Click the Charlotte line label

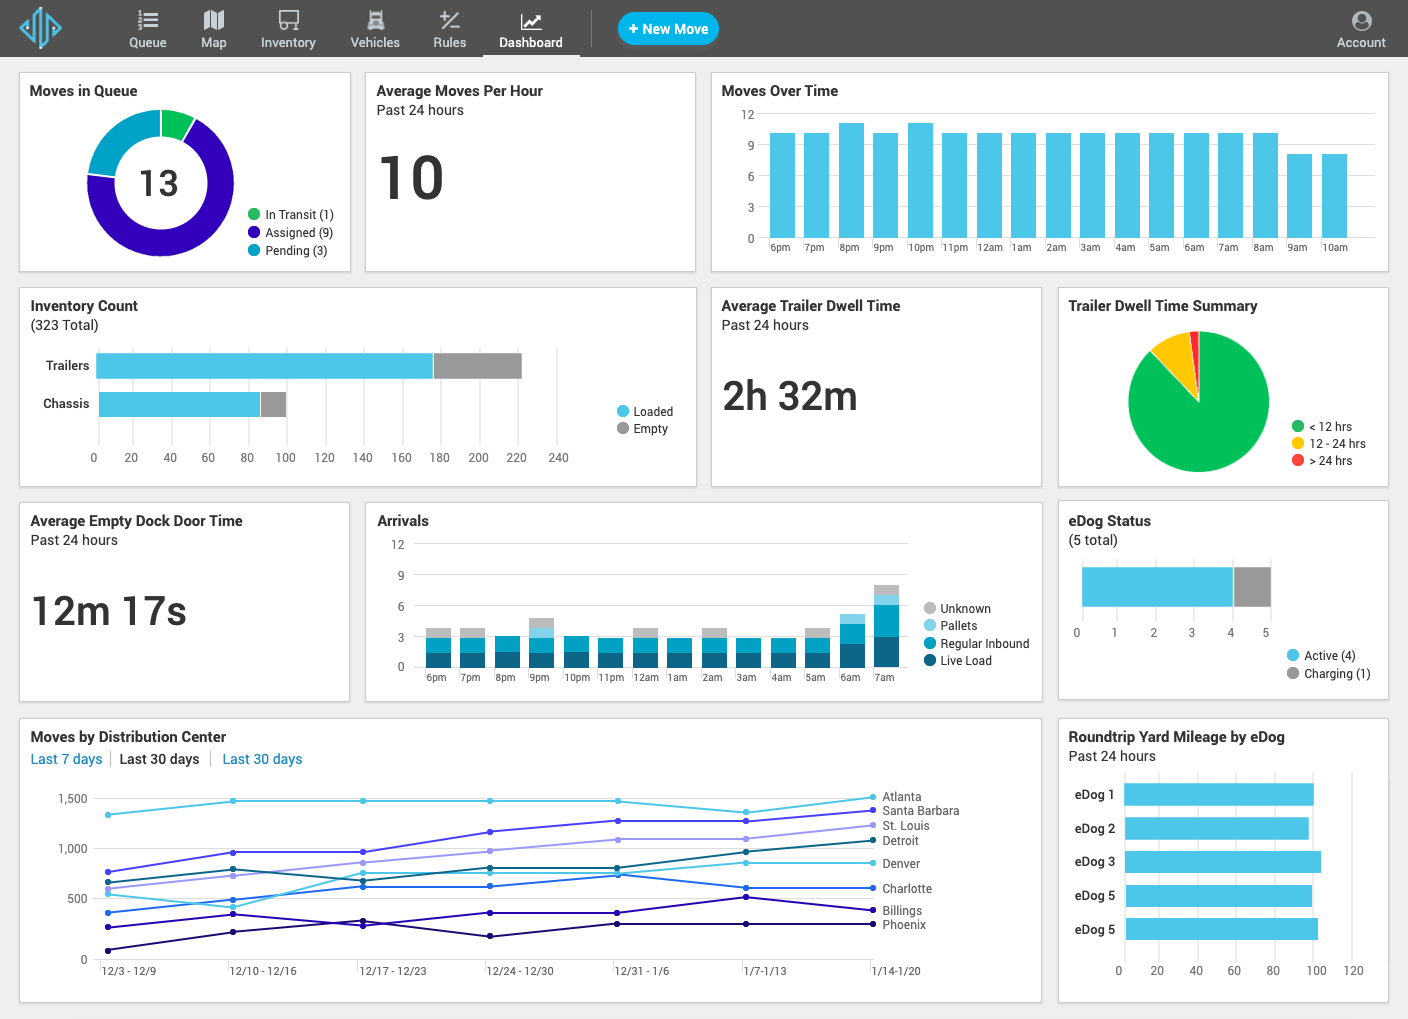[907, 889]
